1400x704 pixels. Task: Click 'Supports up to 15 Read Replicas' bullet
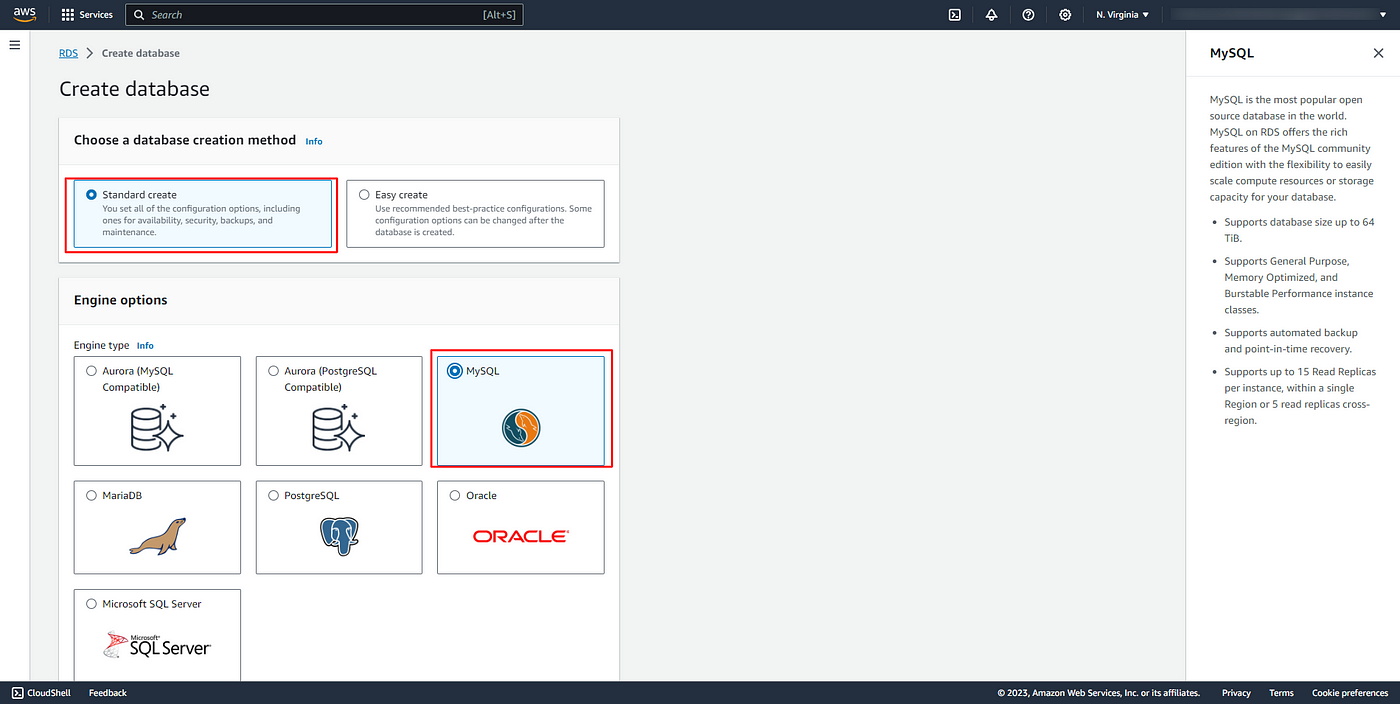coord(1300,396)
